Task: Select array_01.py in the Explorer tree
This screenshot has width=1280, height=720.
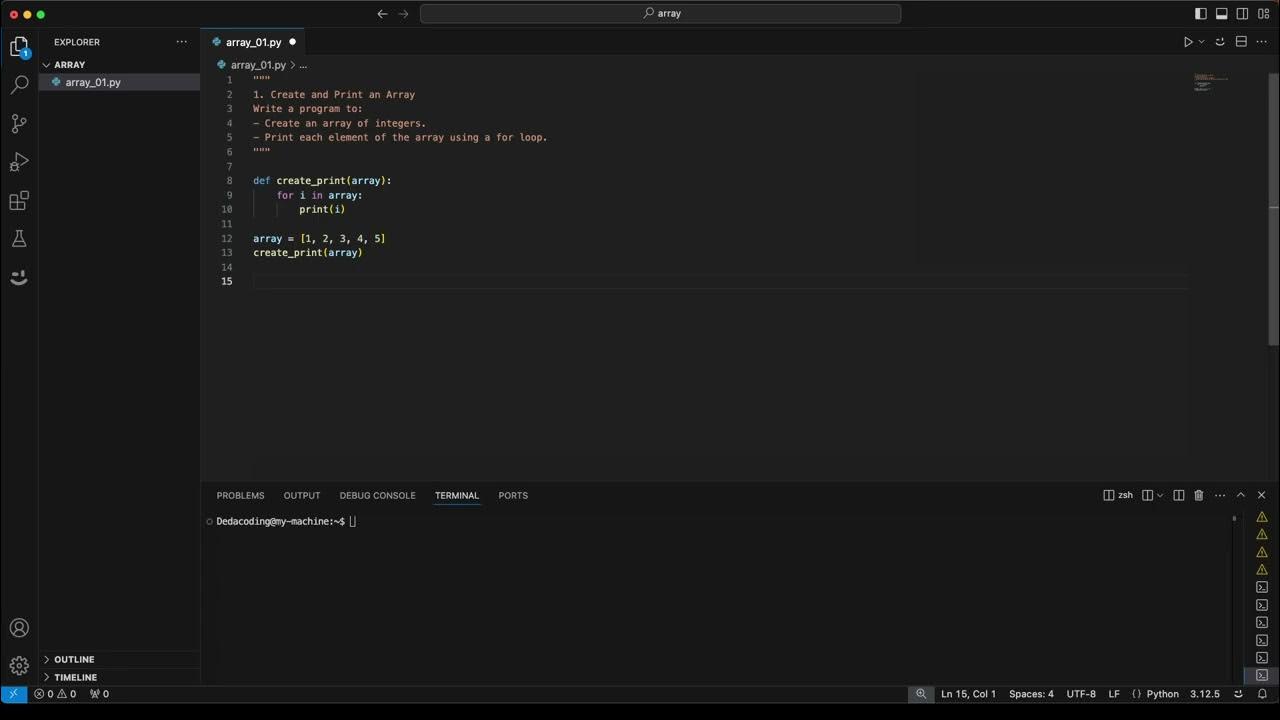Action: 119,82
